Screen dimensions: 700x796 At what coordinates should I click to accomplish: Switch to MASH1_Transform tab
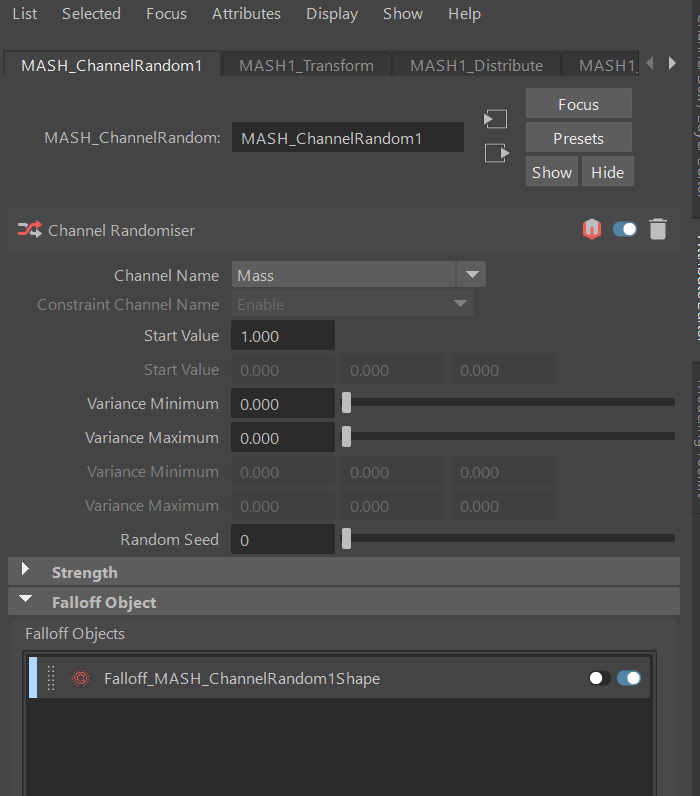click(307, 65)
